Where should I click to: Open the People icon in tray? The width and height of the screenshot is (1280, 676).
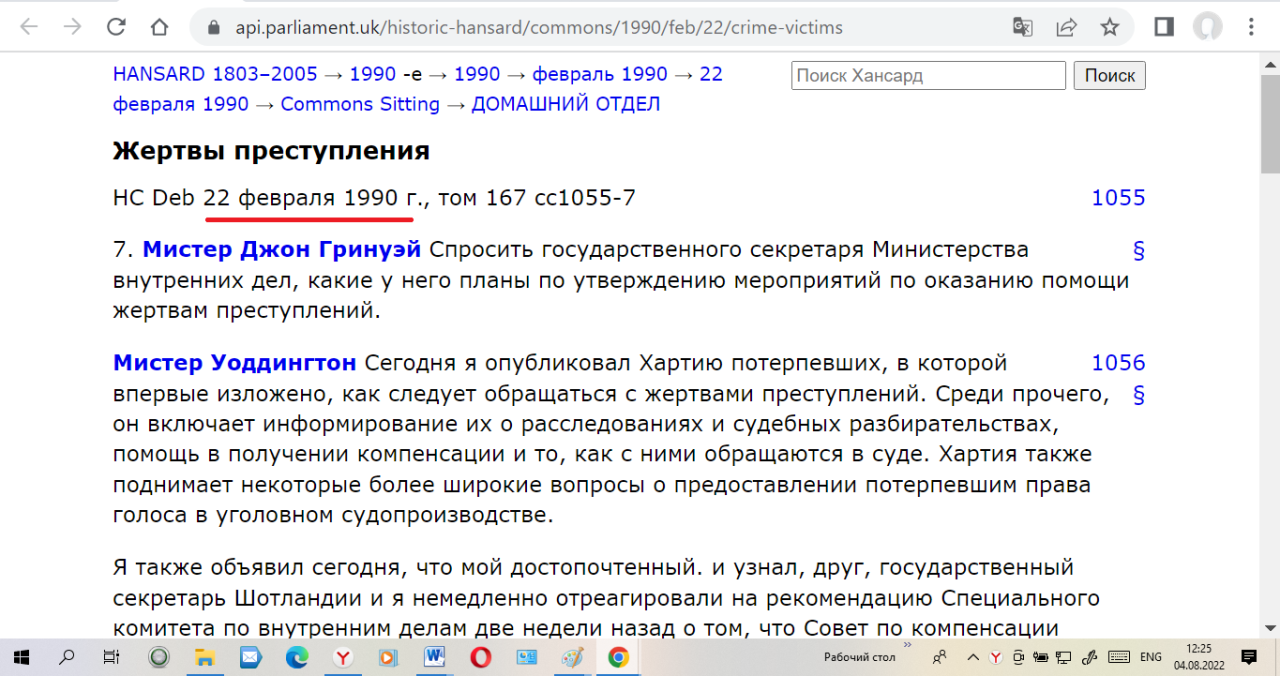tap(940, 657)
